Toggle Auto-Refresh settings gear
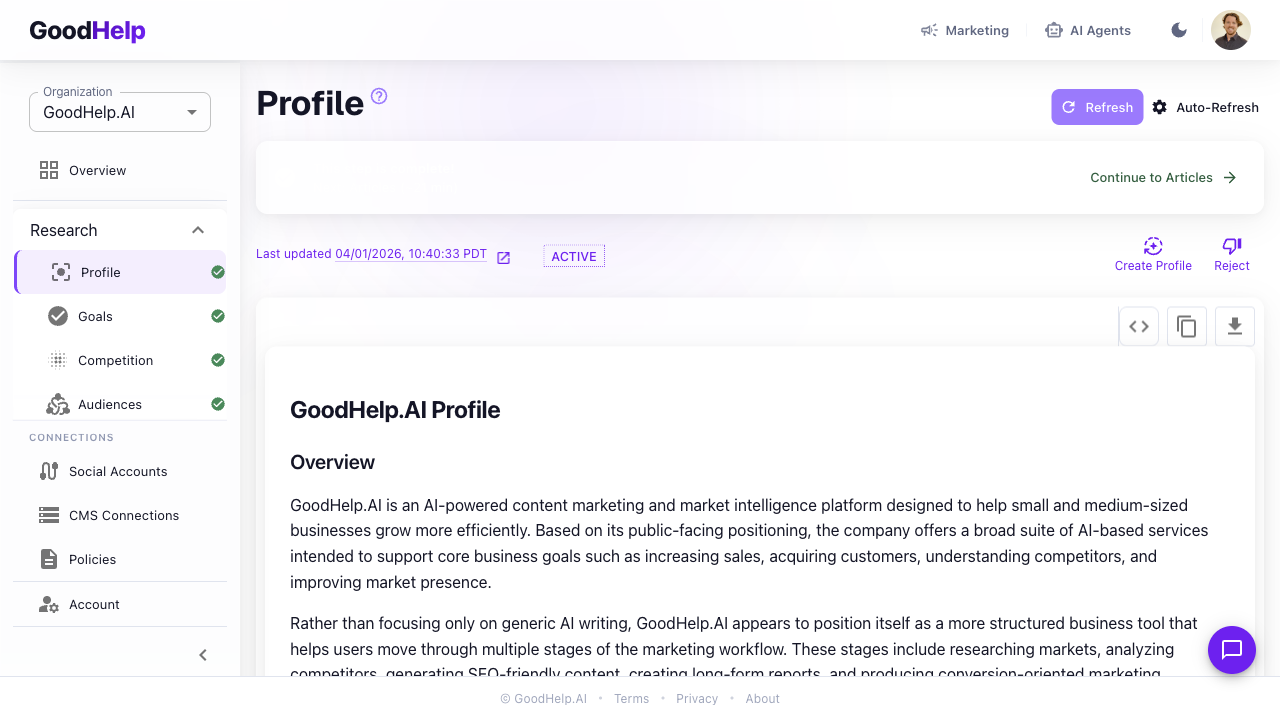Image resolution: width=1280 pixels, height=720 pixels. [x=1158, y=107]
